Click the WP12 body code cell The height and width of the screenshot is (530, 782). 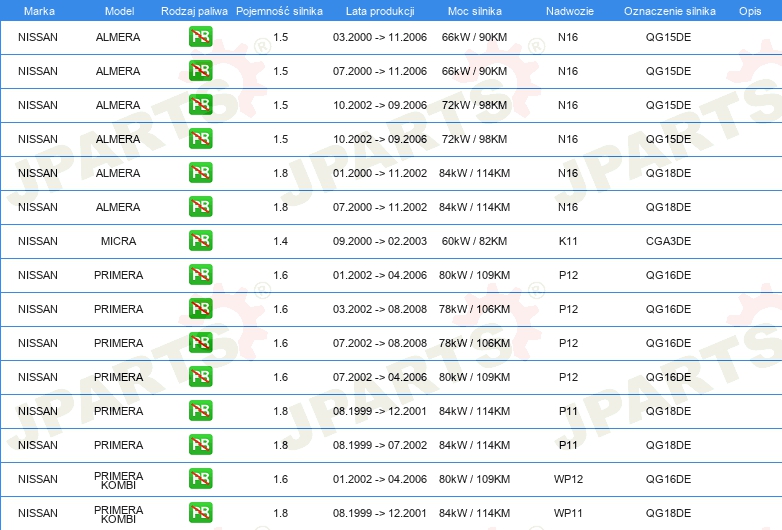pyautogui.click(x=568, y=479)
